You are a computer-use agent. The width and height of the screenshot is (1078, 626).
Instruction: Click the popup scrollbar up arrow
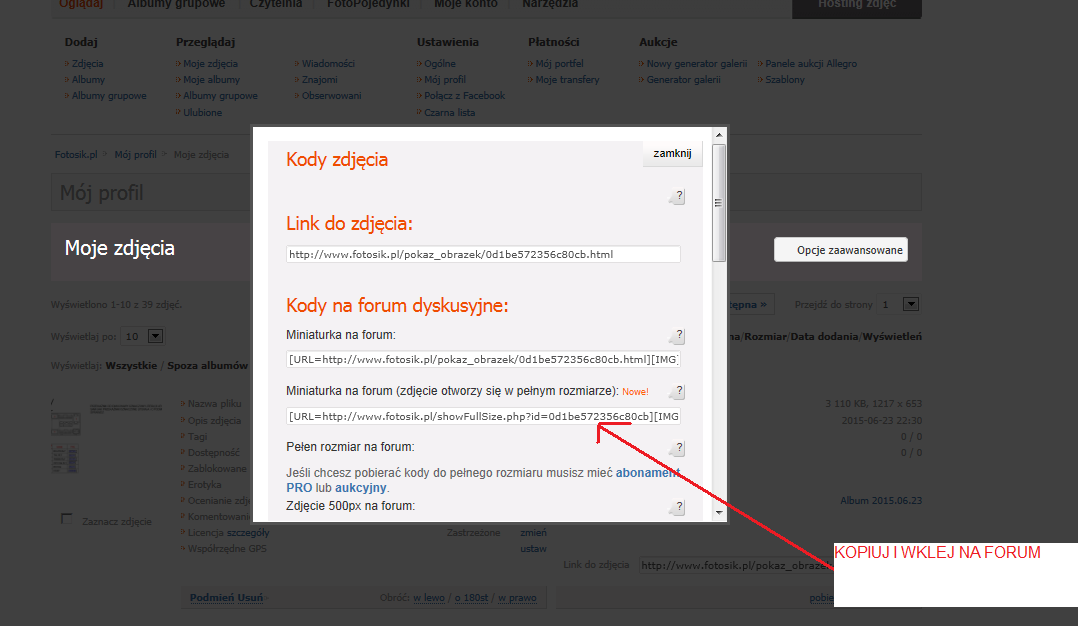pos(719,135)
